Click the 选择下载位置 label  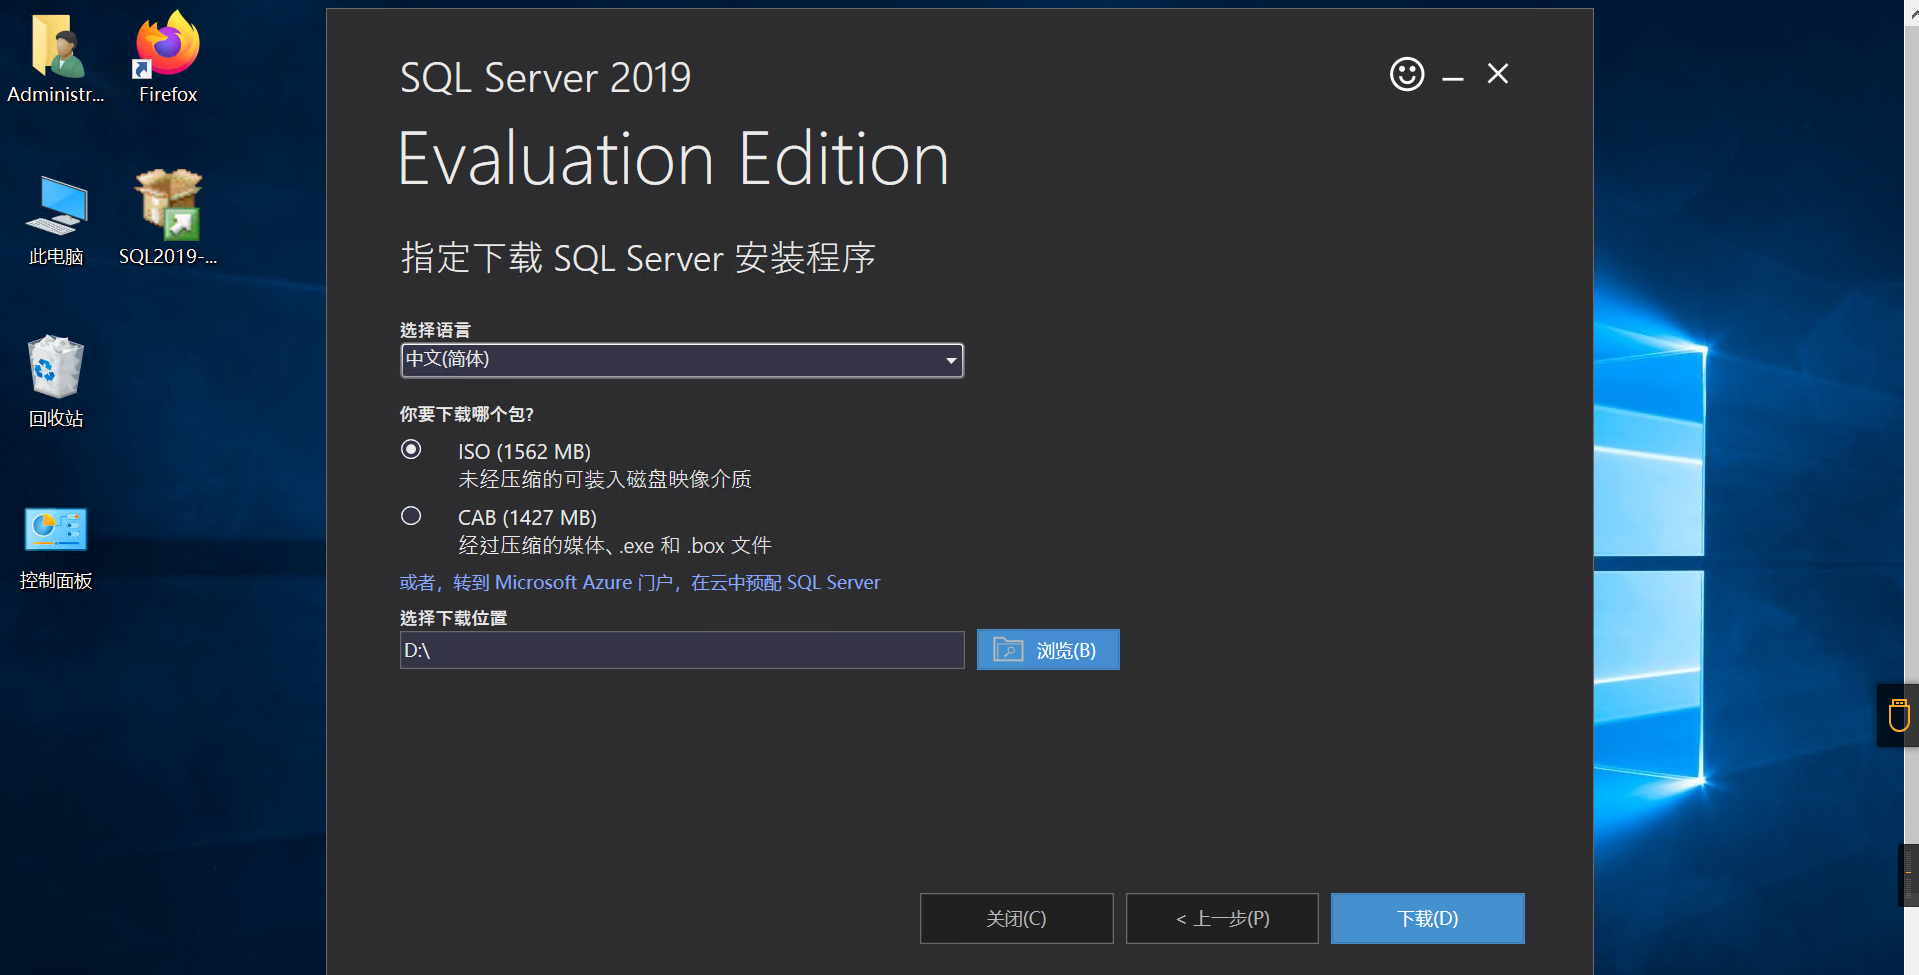[453, 618]
